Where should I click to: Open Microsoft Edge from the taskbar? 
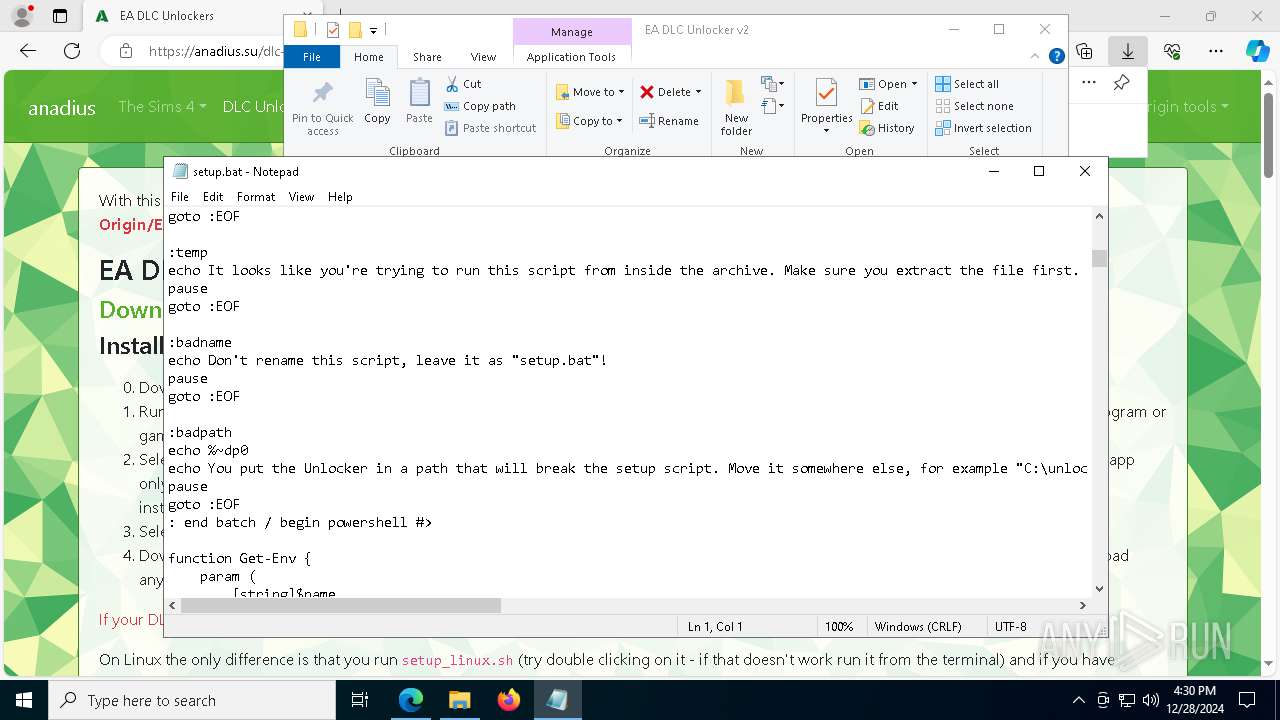point(411,700)
